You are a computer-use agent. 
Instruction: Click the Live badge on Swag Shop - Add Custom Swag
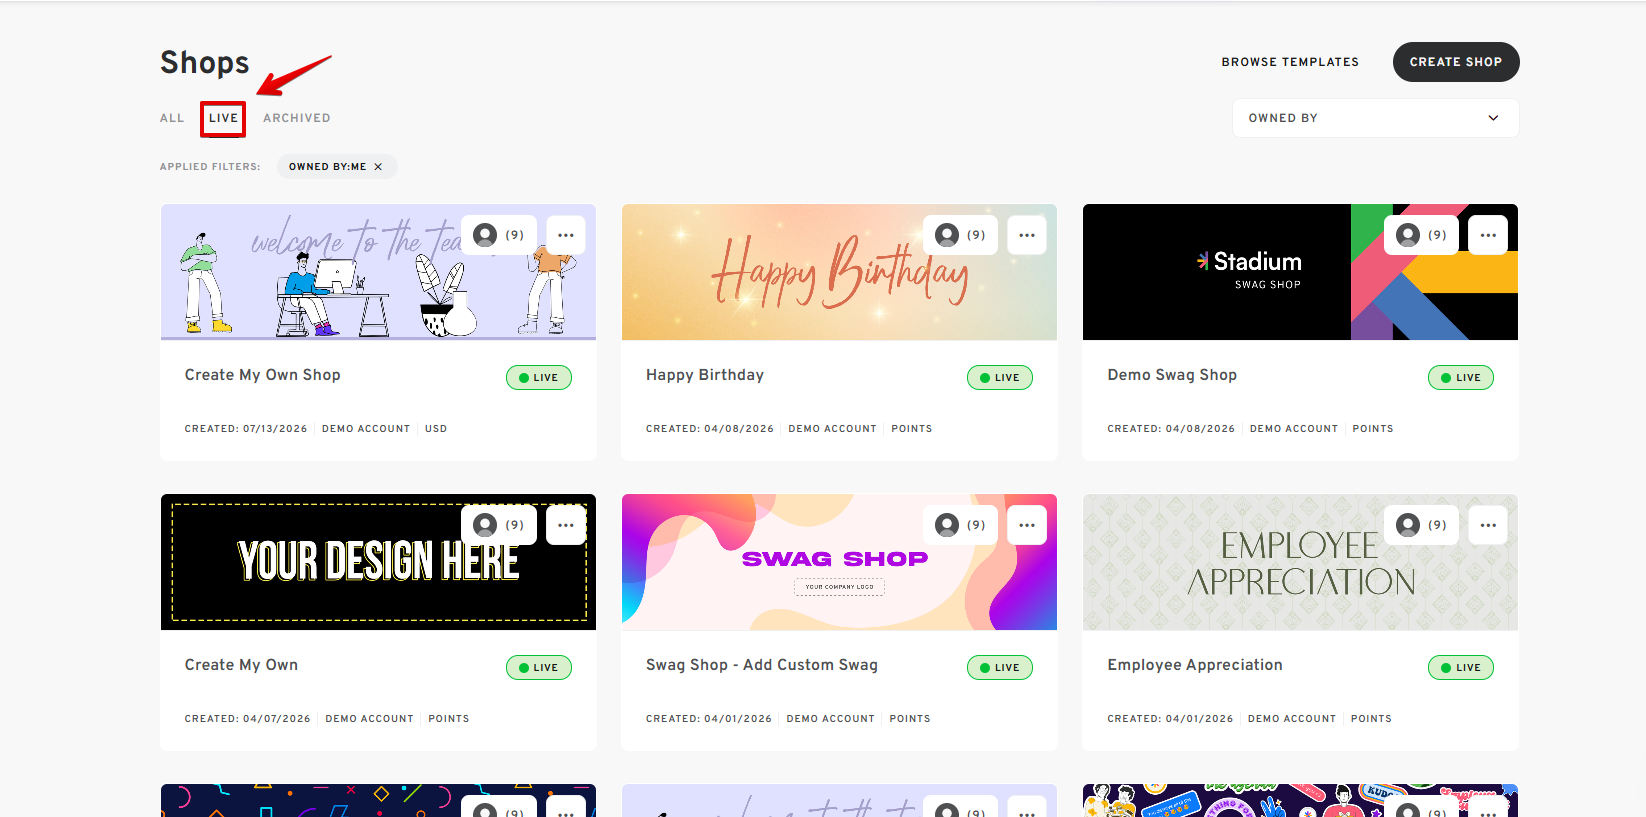[x=1000, y=668]
